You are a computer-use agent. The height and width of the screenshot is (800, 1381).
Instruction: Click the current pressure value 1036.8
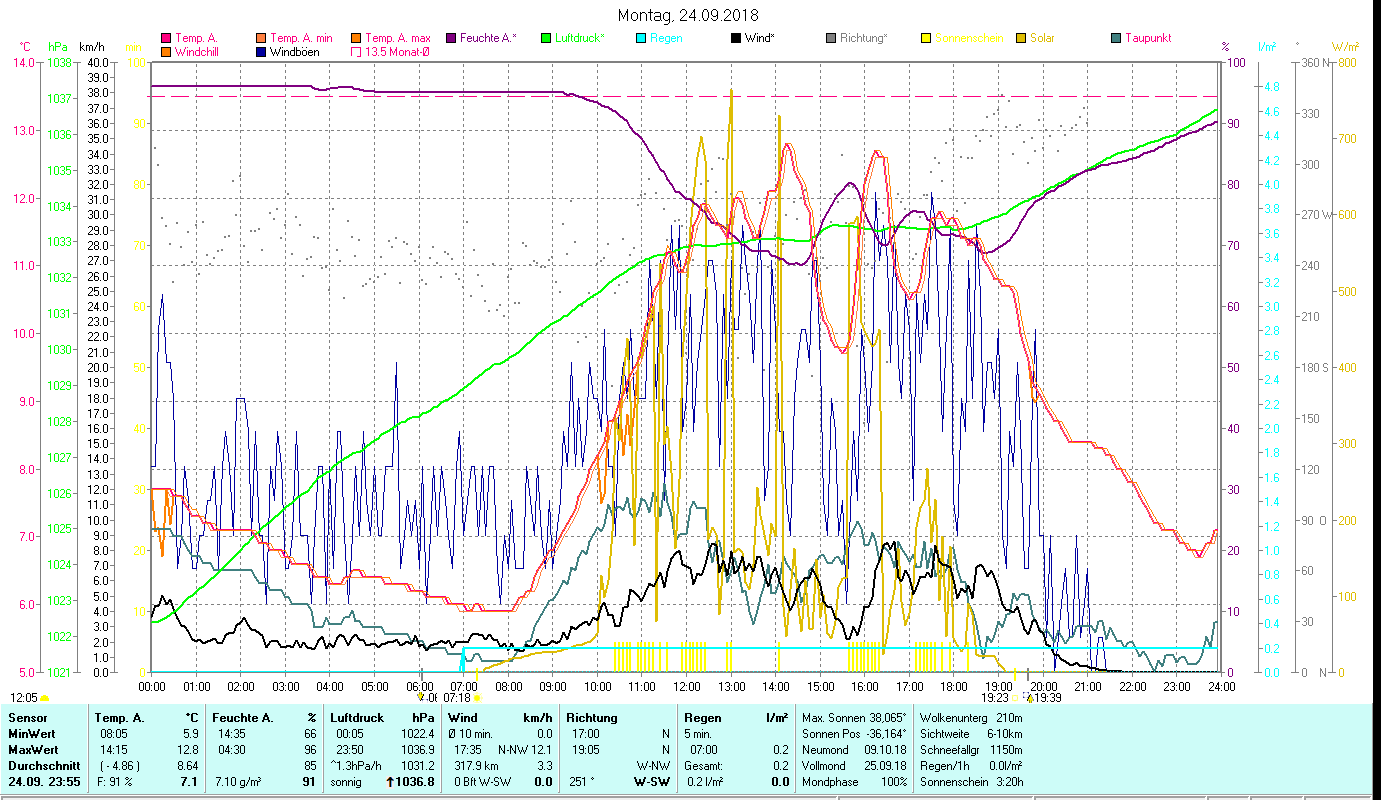point(416,782)
